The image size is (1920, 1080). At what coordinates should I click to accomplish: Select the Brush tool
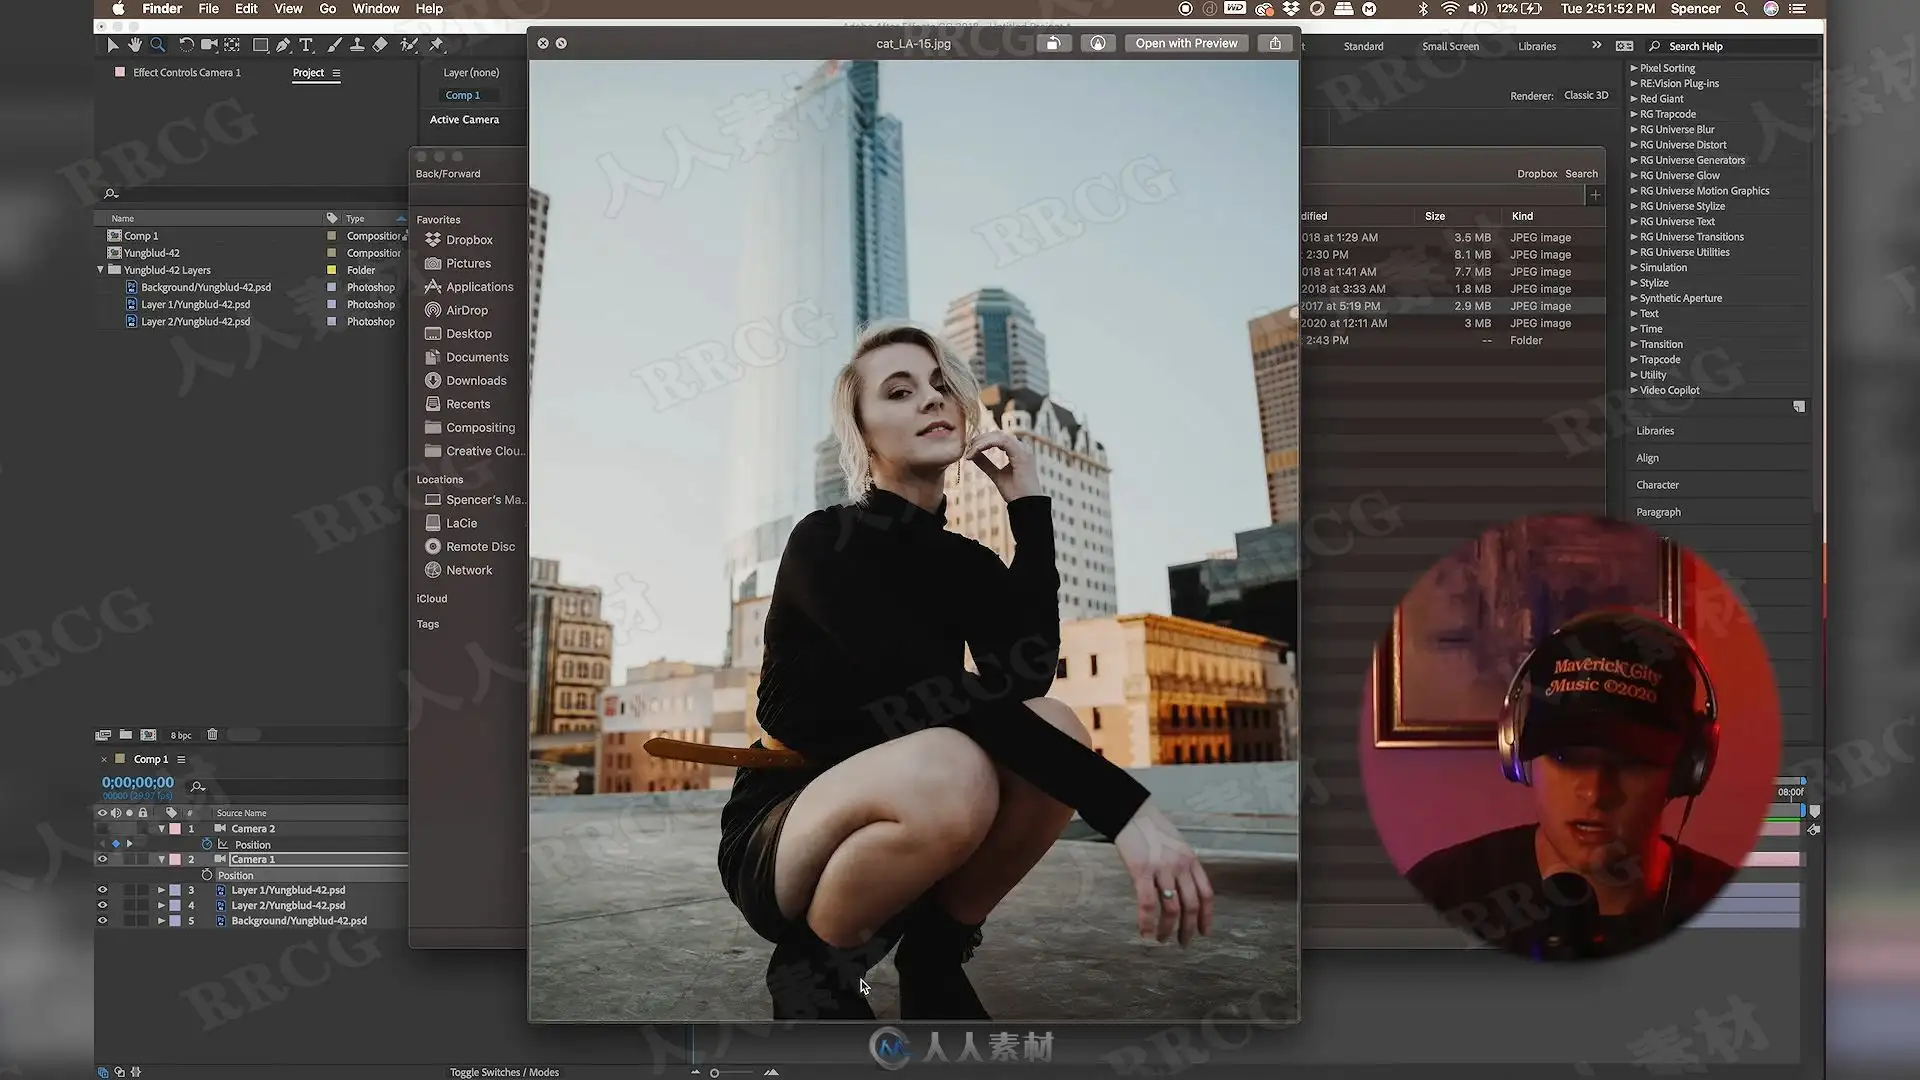coord(334,45)
